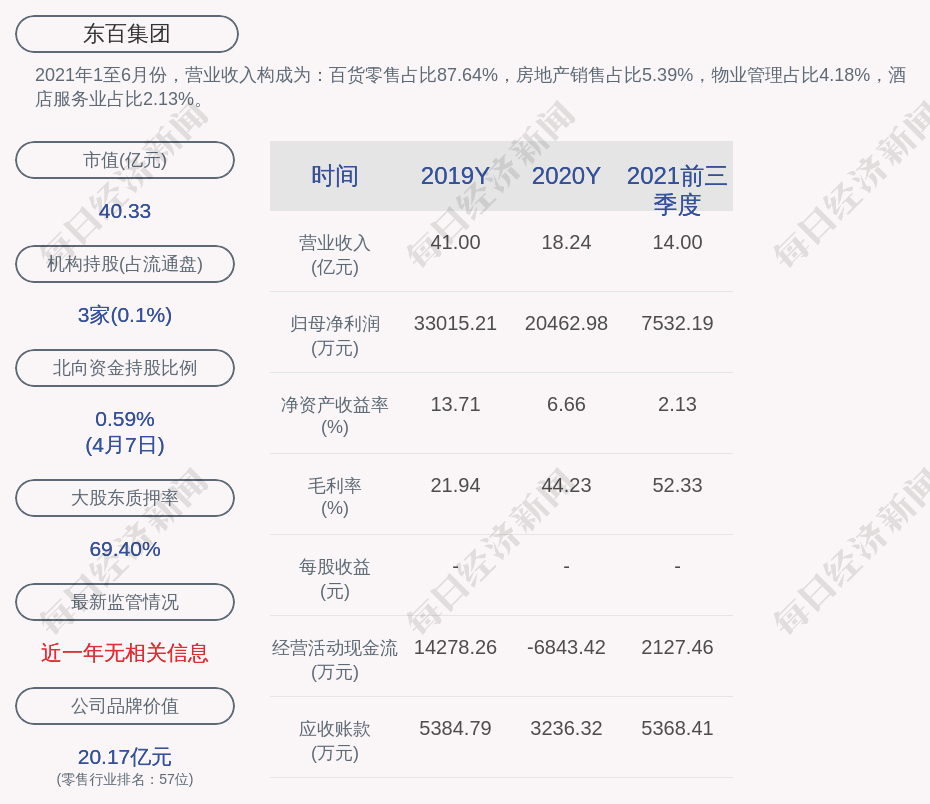
Task: Click cash flow cell -6843.42
Action: click(566, 647)
